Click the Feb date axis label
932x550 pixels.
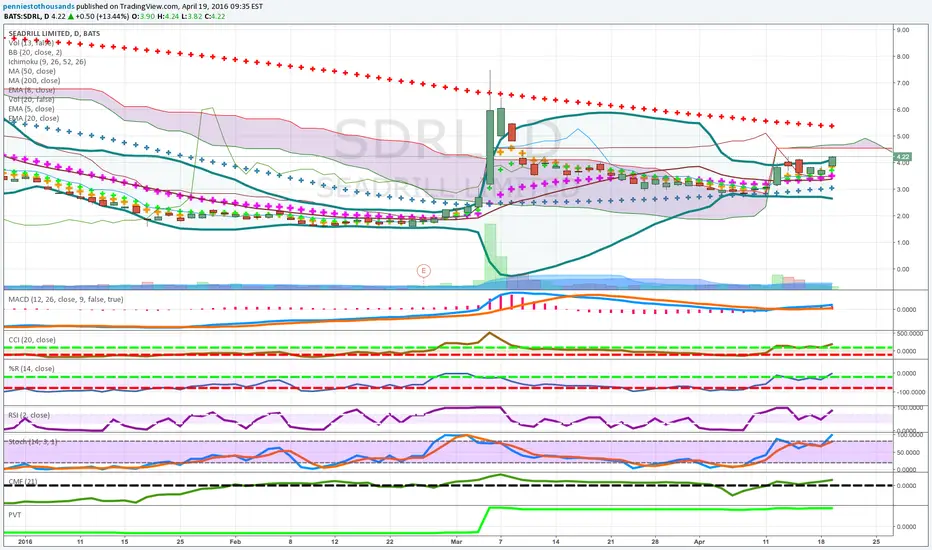(235, 542)
